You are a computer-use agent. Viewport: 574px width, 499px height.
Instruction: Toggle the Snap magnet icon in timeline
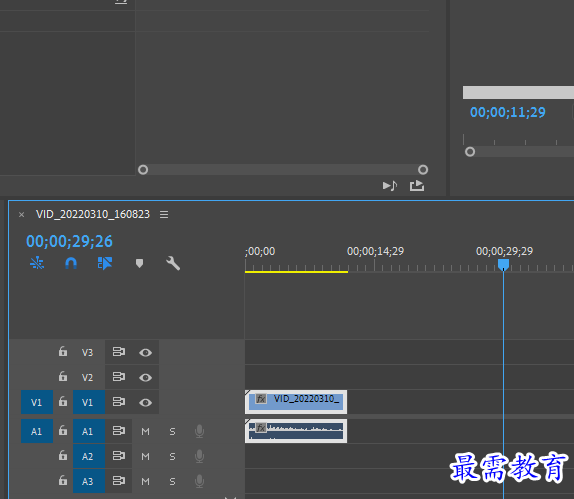(71, 263)
